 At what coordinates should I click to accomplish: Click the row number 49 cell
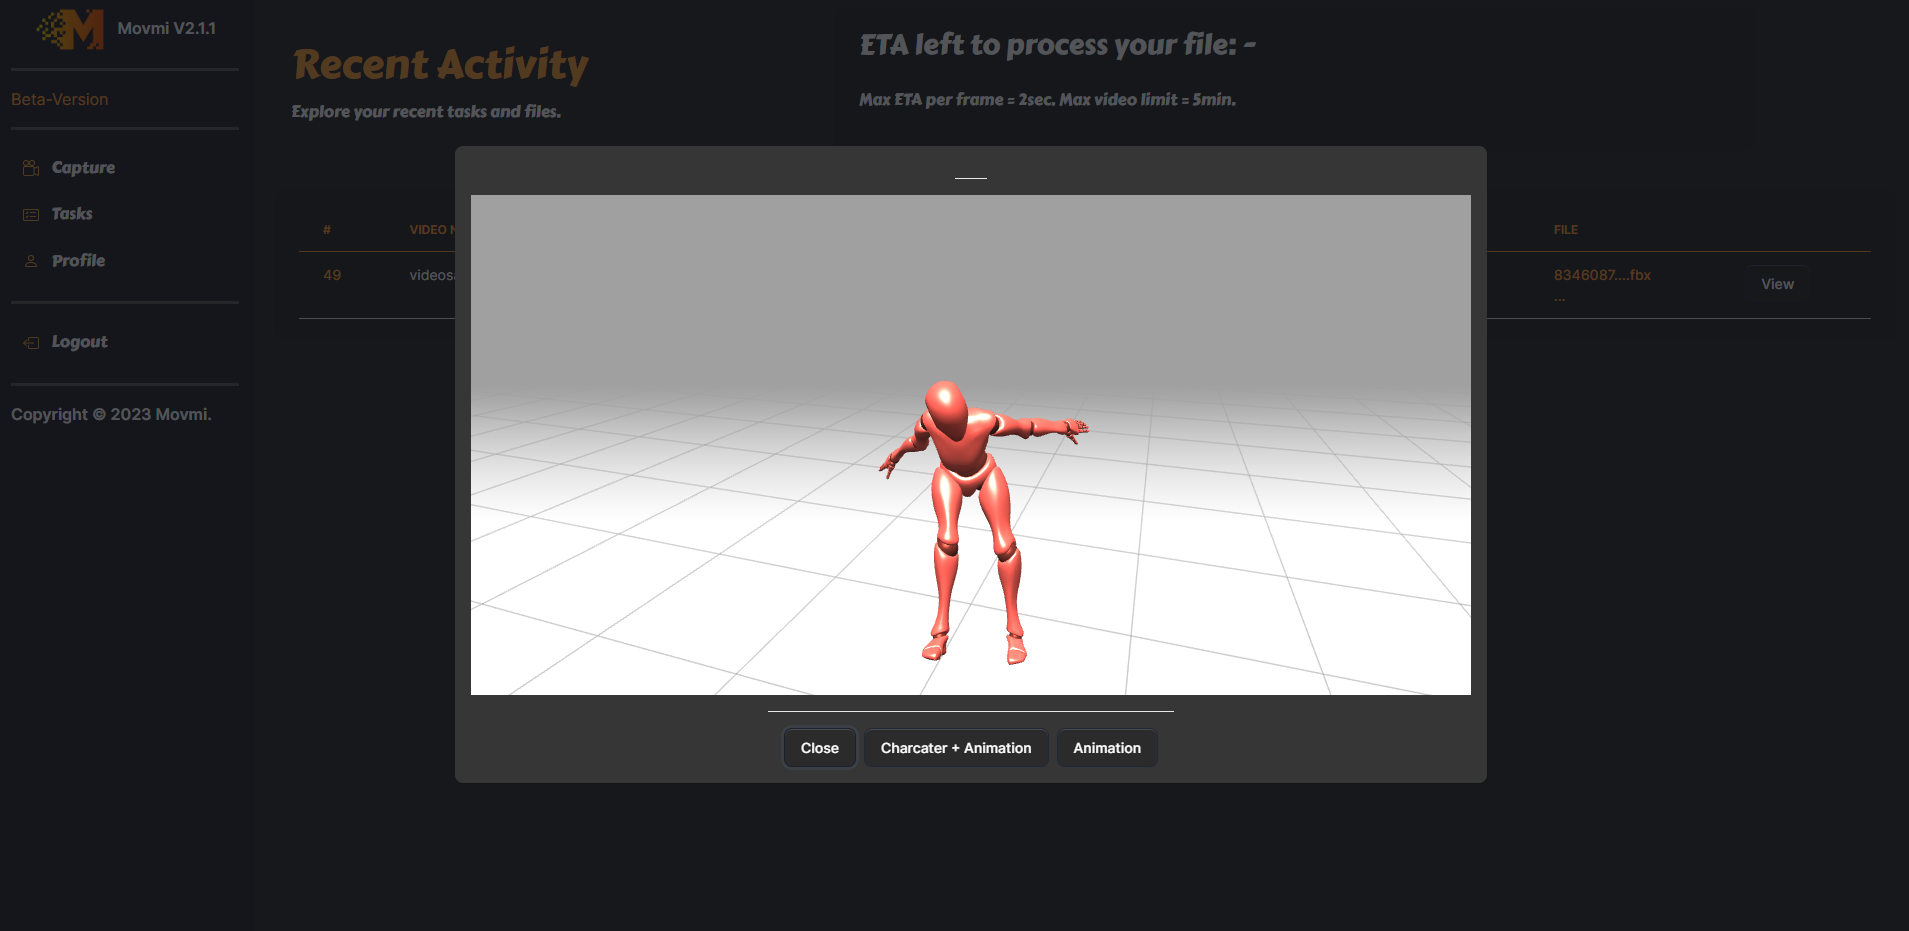point(332,275)
